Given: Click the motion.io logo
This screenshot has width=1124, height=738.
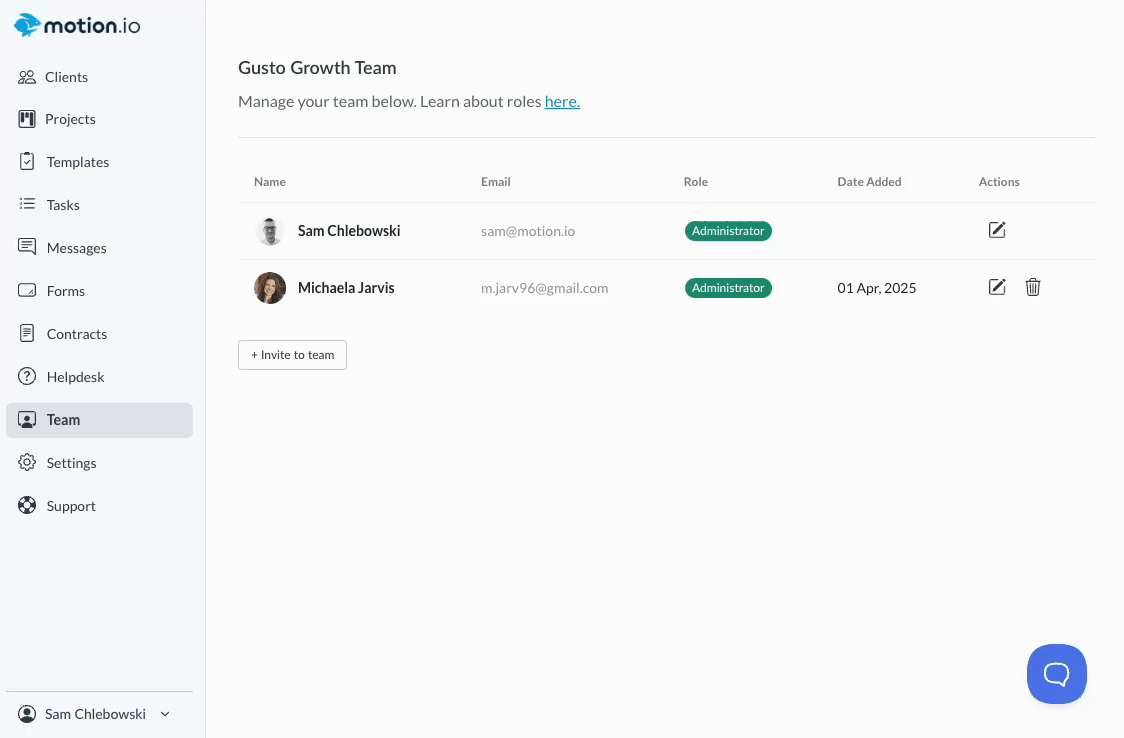Looking at the screenshot, I should pyautogui.click(x=77, y=26).
